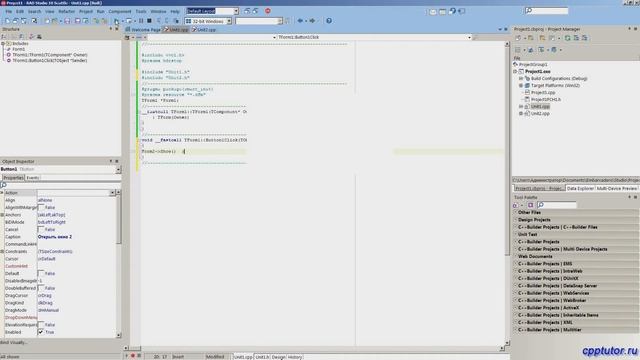The height and width of the screenshot is (360, 640).
Task: Select TForm1::Button1Click in Structure tree
Action: pyautogui.click(x=49, y=60)
